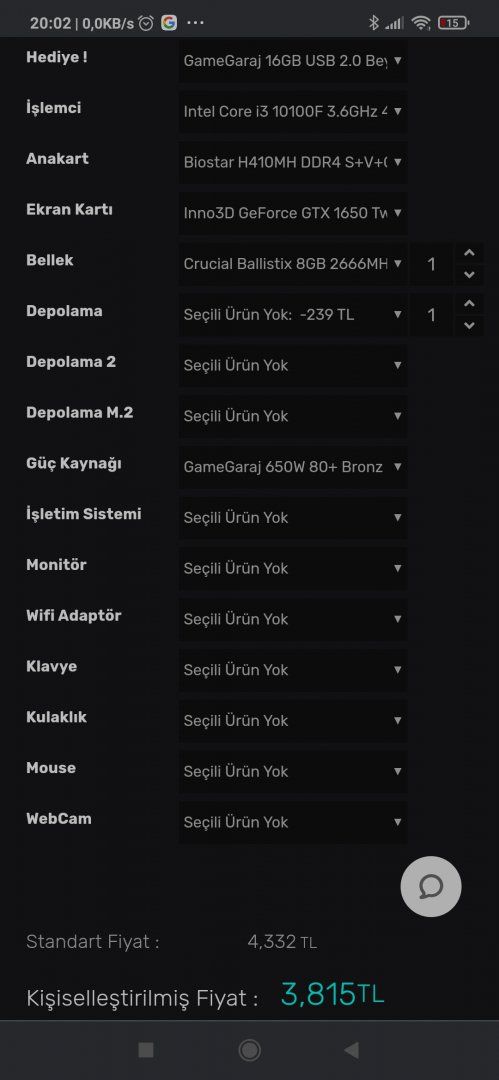Screen dimensions: 499x1080
Task: Expand the WebCam product dropdown
Action: (293, 822)
